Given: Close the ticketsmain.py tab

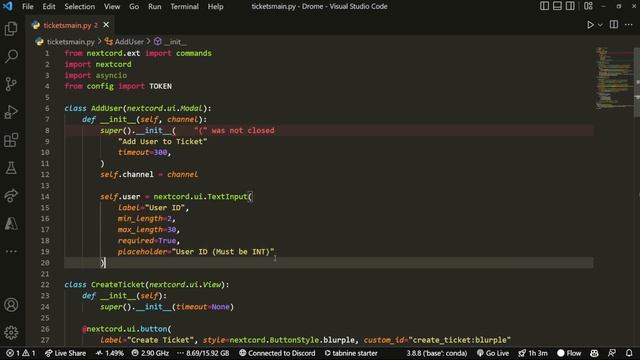Looking at the screenshot, I should pyautogui.click(x=106, y=25).
